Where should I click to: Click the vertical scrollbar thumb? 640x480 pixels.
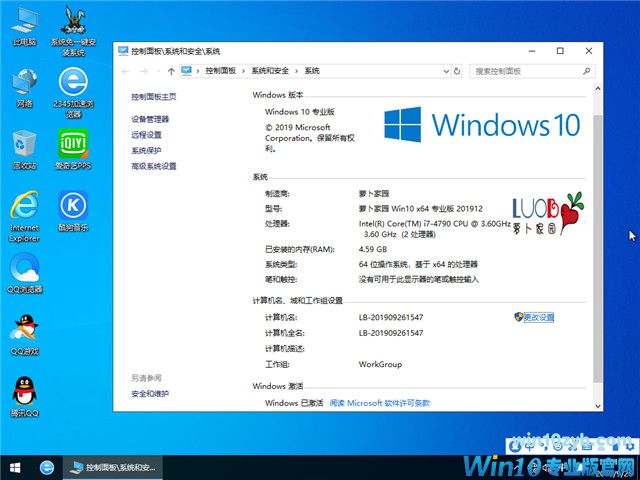pos(598,249)
